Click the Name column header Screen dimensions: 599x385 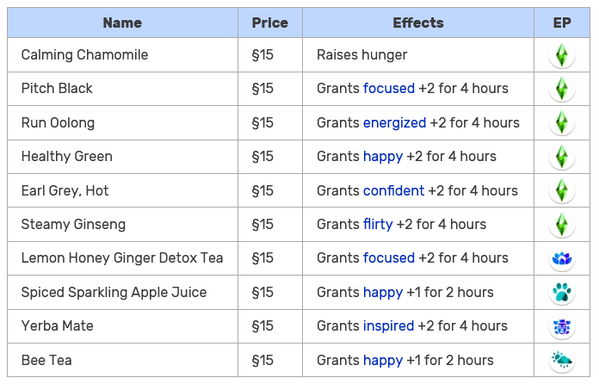coord(123,23)
